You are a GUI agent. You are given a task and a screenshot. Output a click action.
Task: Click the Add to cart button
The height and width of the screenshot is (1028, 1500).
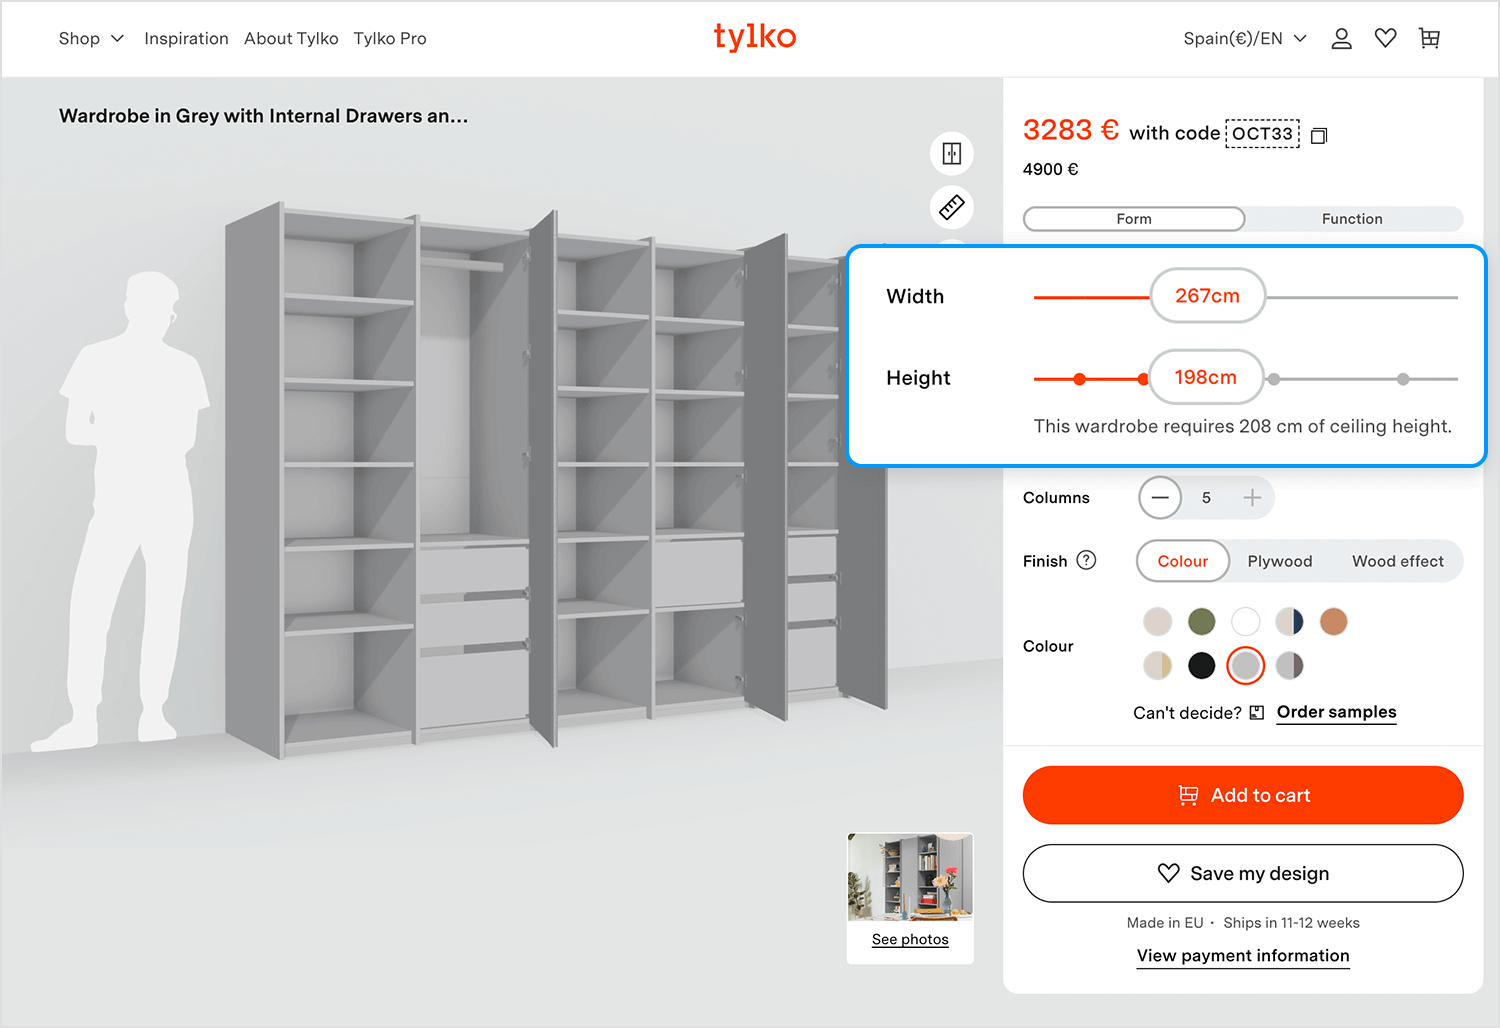pos(1242,795)
